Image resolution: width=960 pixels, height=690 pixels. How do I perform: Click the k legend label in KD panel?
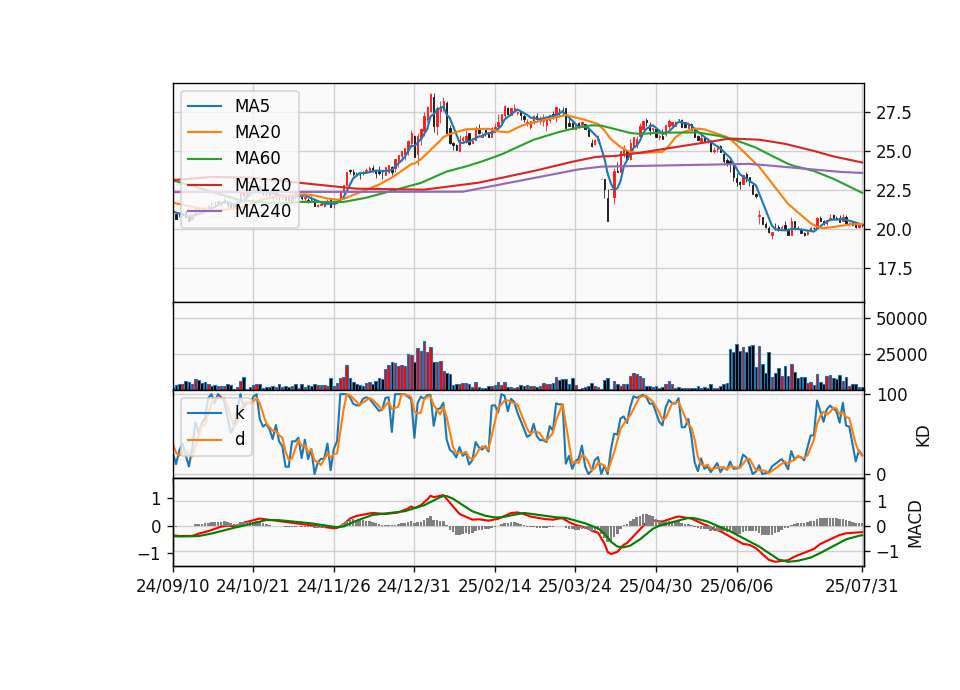point(240,413)
